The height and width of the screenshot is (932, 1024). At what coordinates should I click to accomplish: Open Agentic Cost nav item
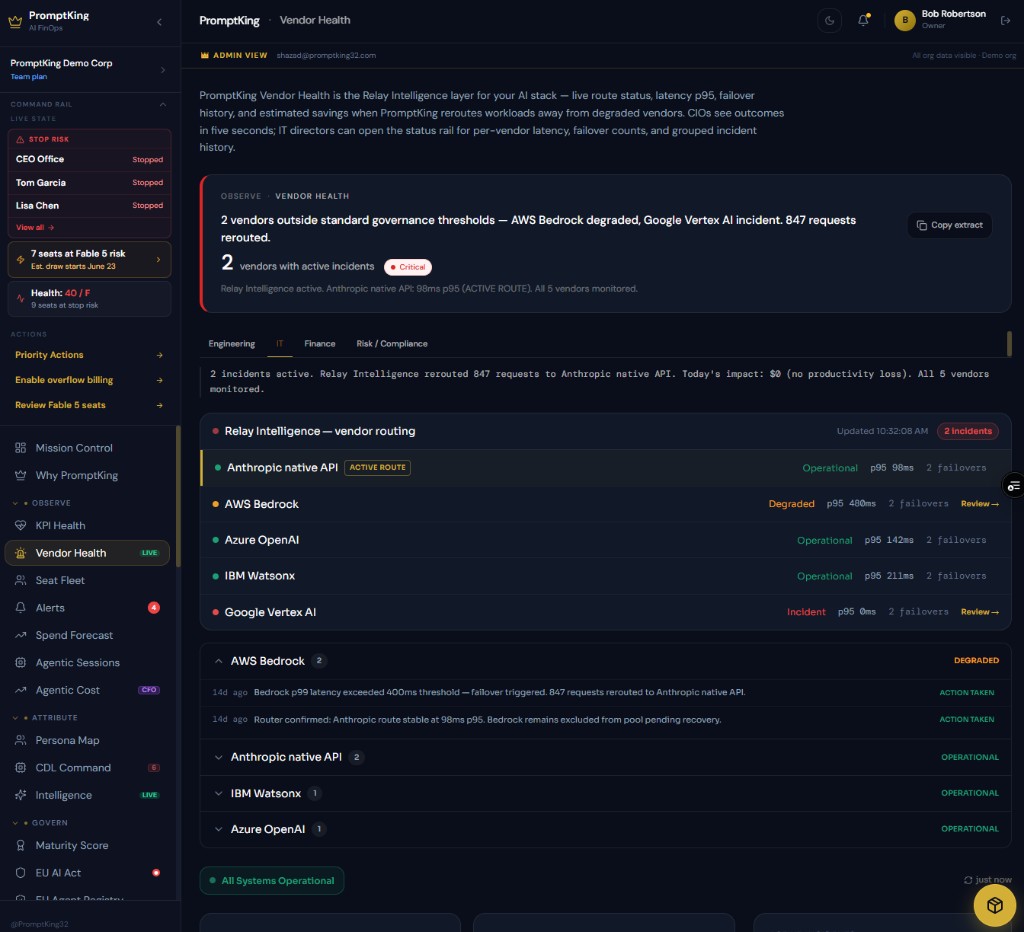87,690
